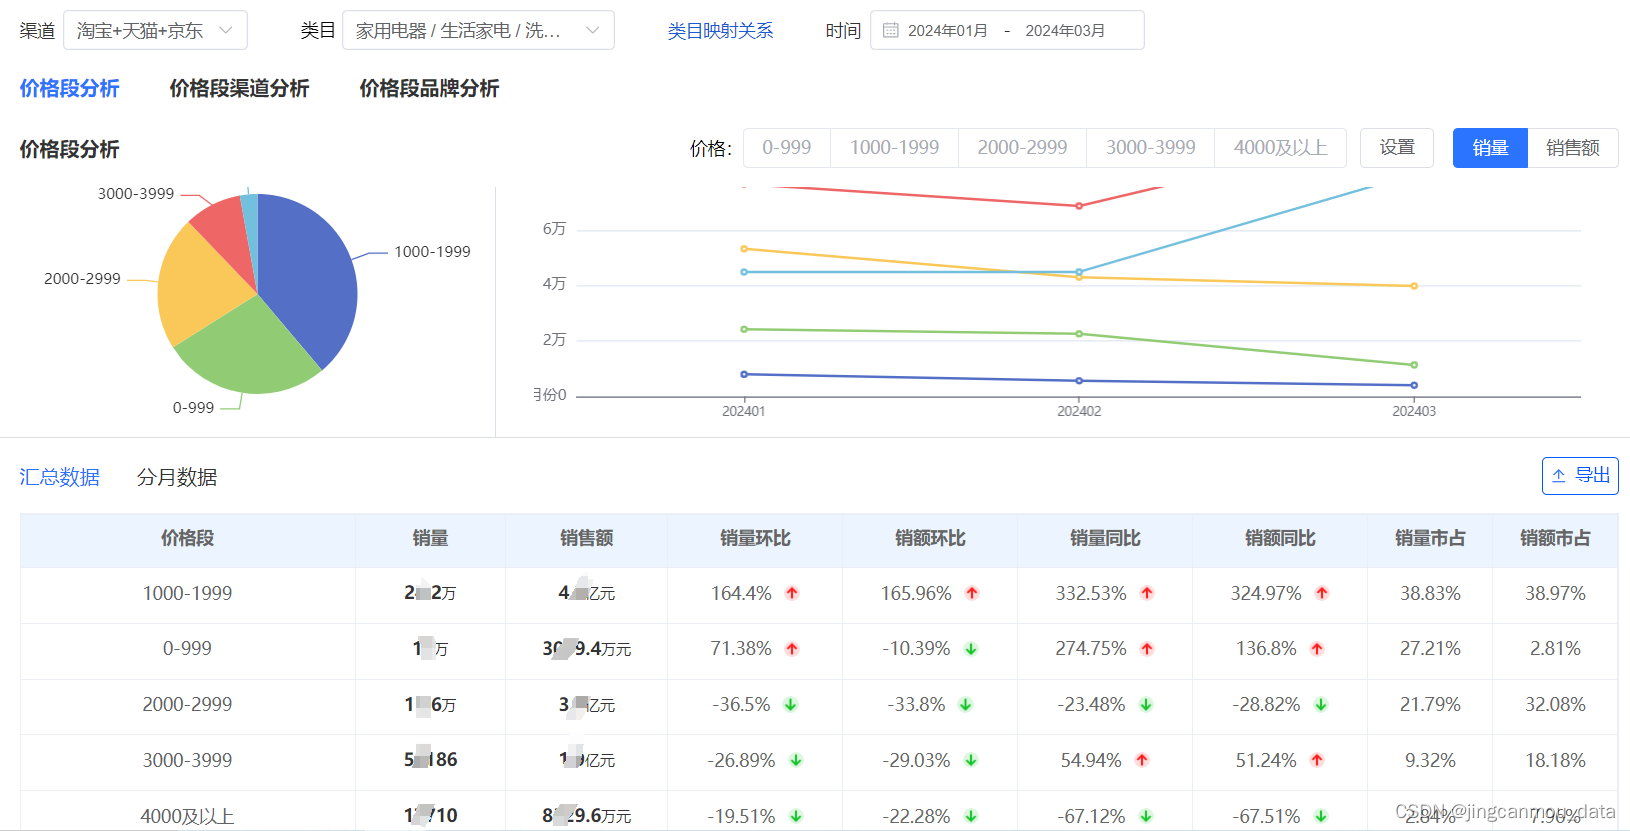
Task: Click the down arrow beside -22.28%
Action: pyautogui.click(x=971, y=816)
